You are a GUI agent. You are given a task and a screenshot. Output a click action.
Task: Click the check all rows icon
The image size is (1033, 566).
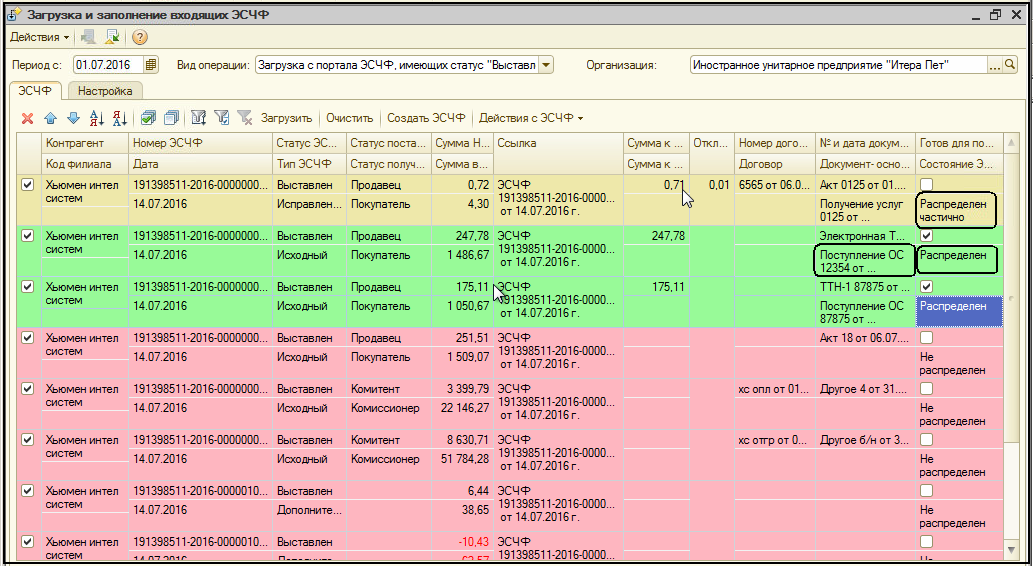pos(148,118)
